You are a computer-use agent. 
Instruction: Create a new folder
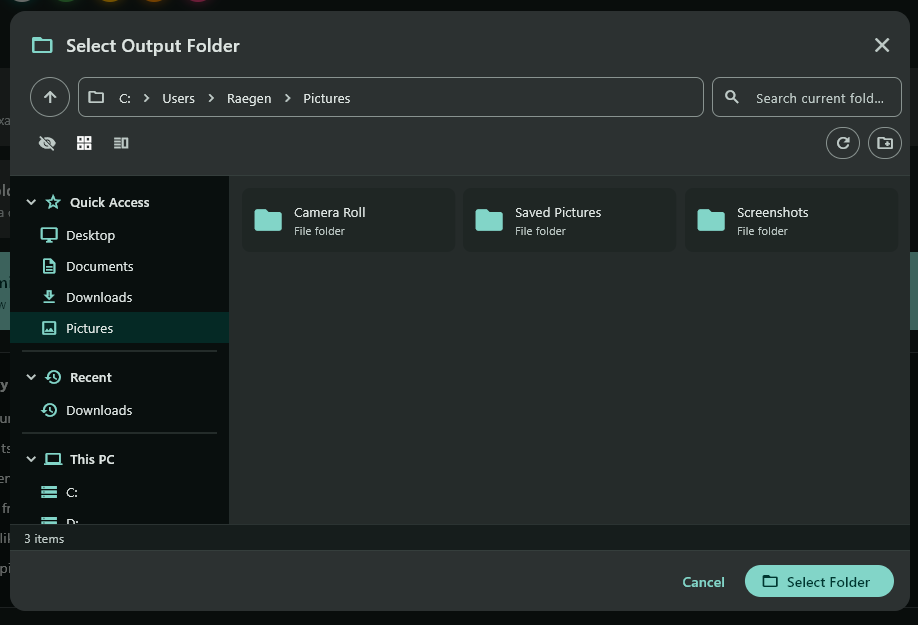click(x=885, y=143)
